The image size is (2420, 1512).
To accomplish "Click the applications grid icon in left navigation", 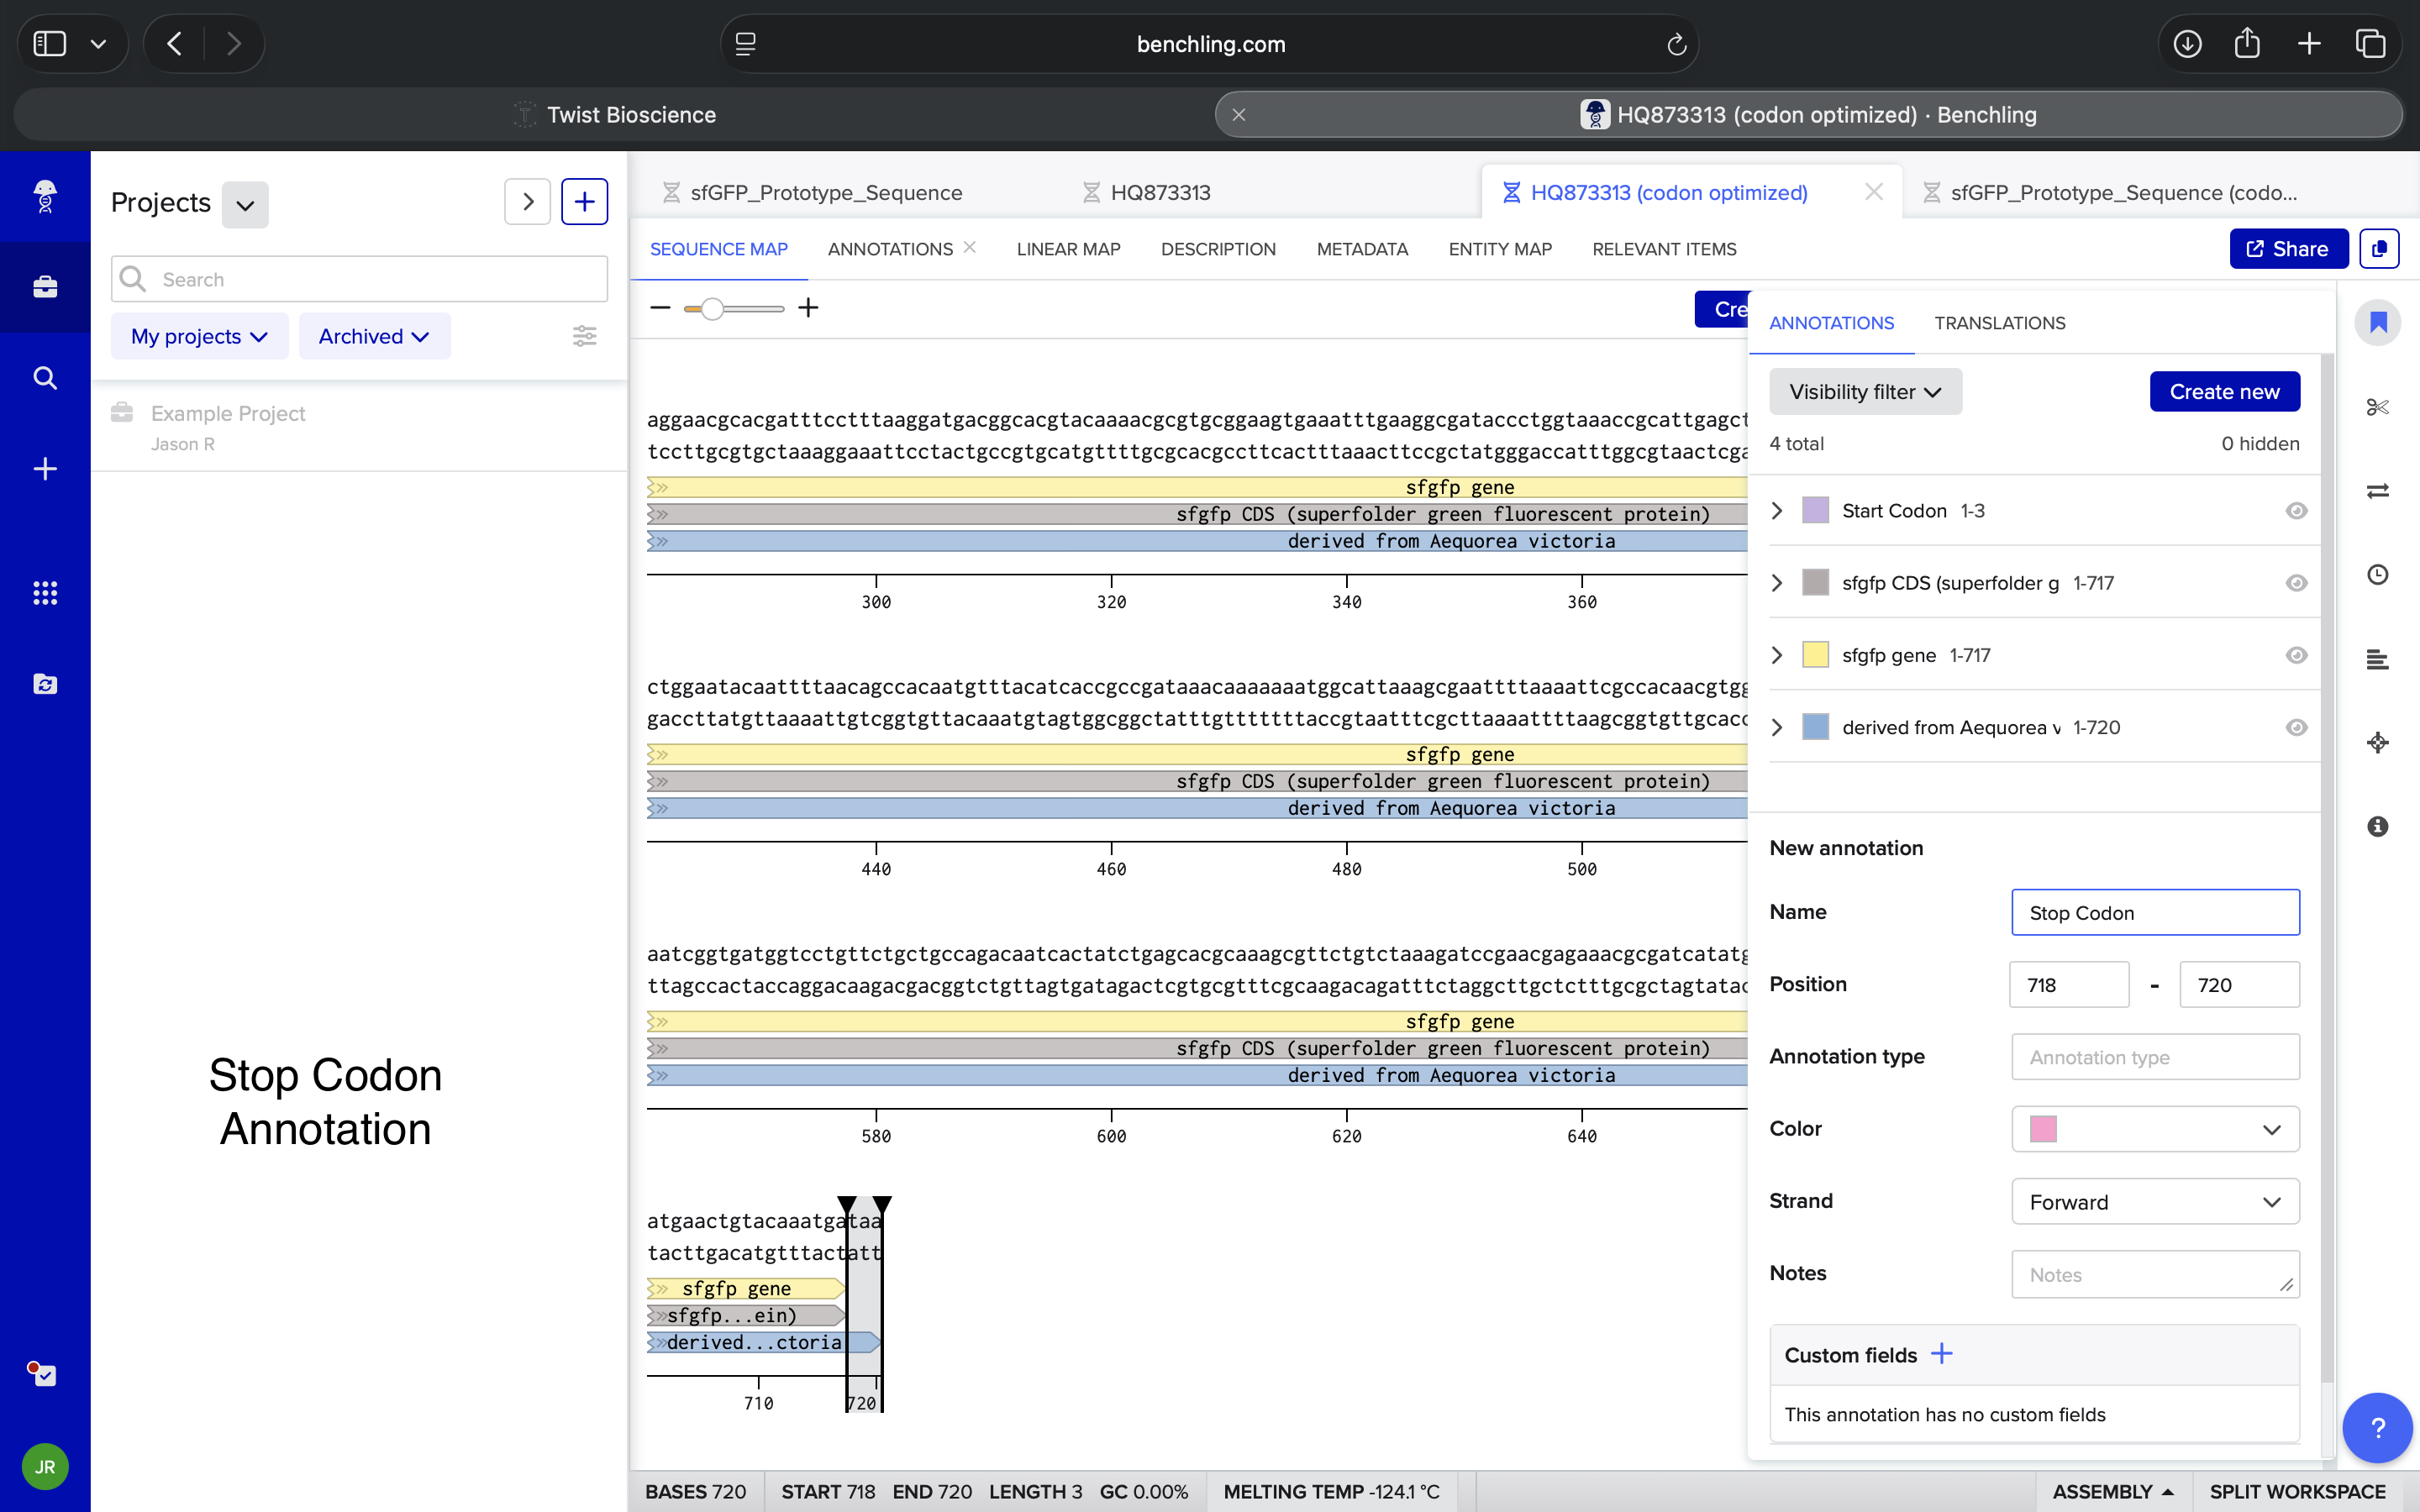I will 45,593.
